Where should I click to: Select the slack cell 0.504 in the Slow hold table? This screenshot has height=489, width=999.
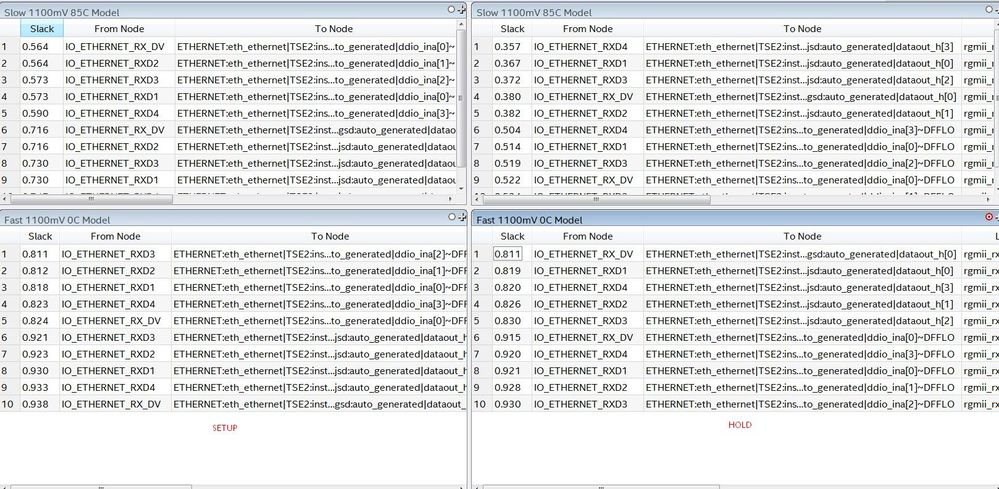[x=512, y=130]
